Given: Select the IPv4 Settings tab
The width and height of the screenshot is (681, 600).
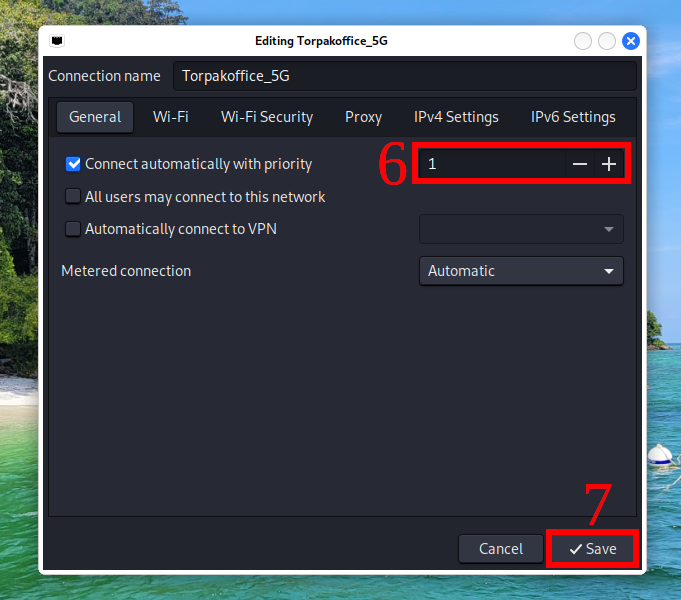Looking at the screenshot, I should pos(456,117).
